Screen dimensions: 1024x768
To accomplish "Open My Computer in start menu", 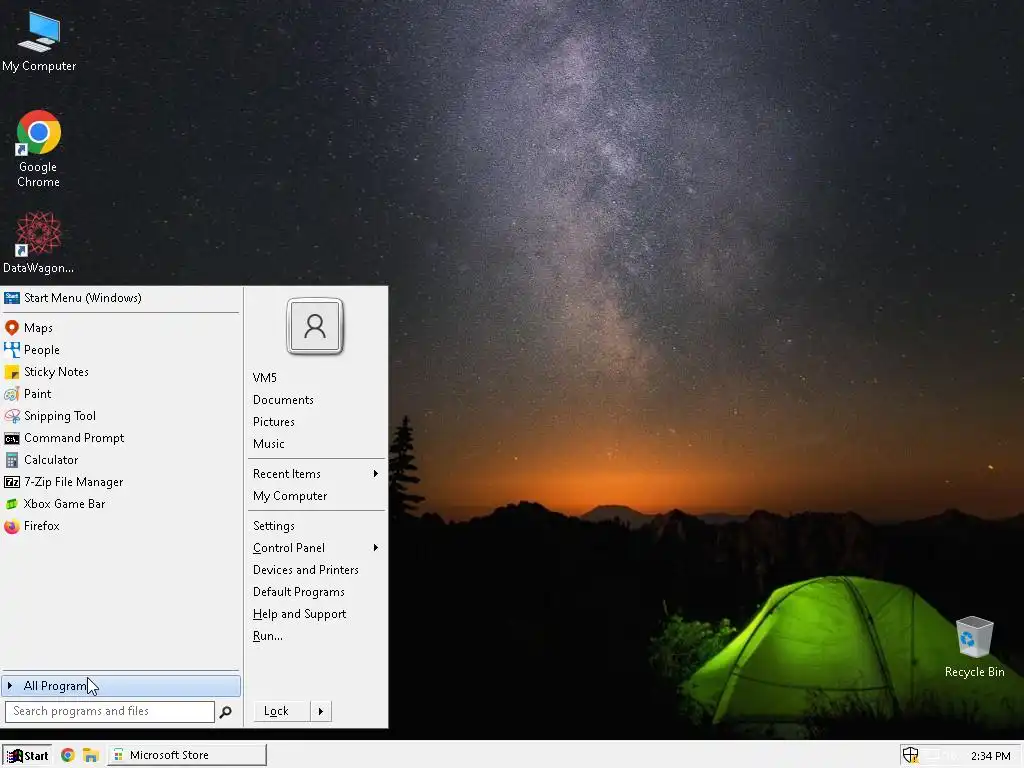I will pos(290,496).
